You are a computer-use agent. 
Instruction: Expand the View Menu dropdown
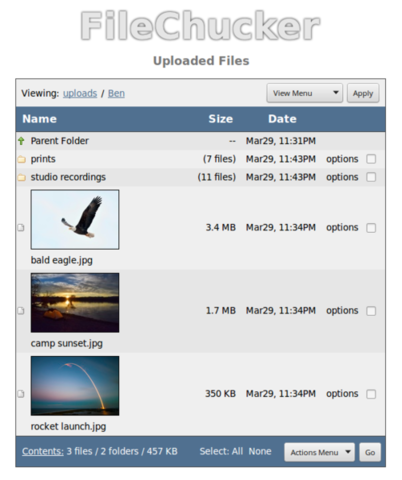coord(305,93)
